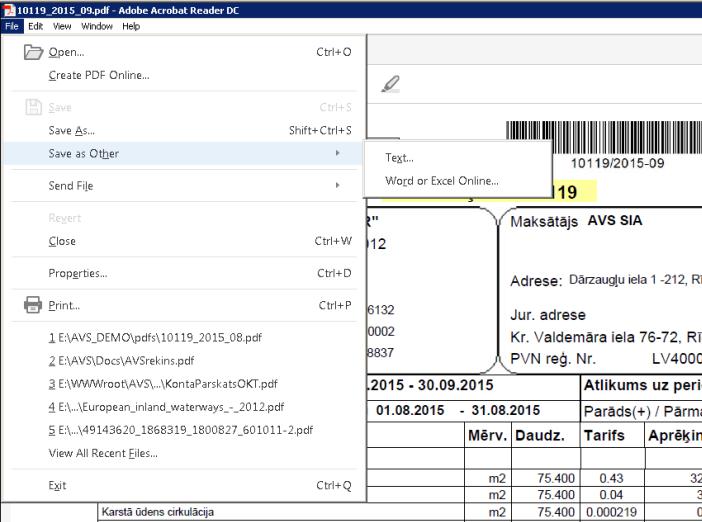Choose Exit from File menu

[184, 485]
